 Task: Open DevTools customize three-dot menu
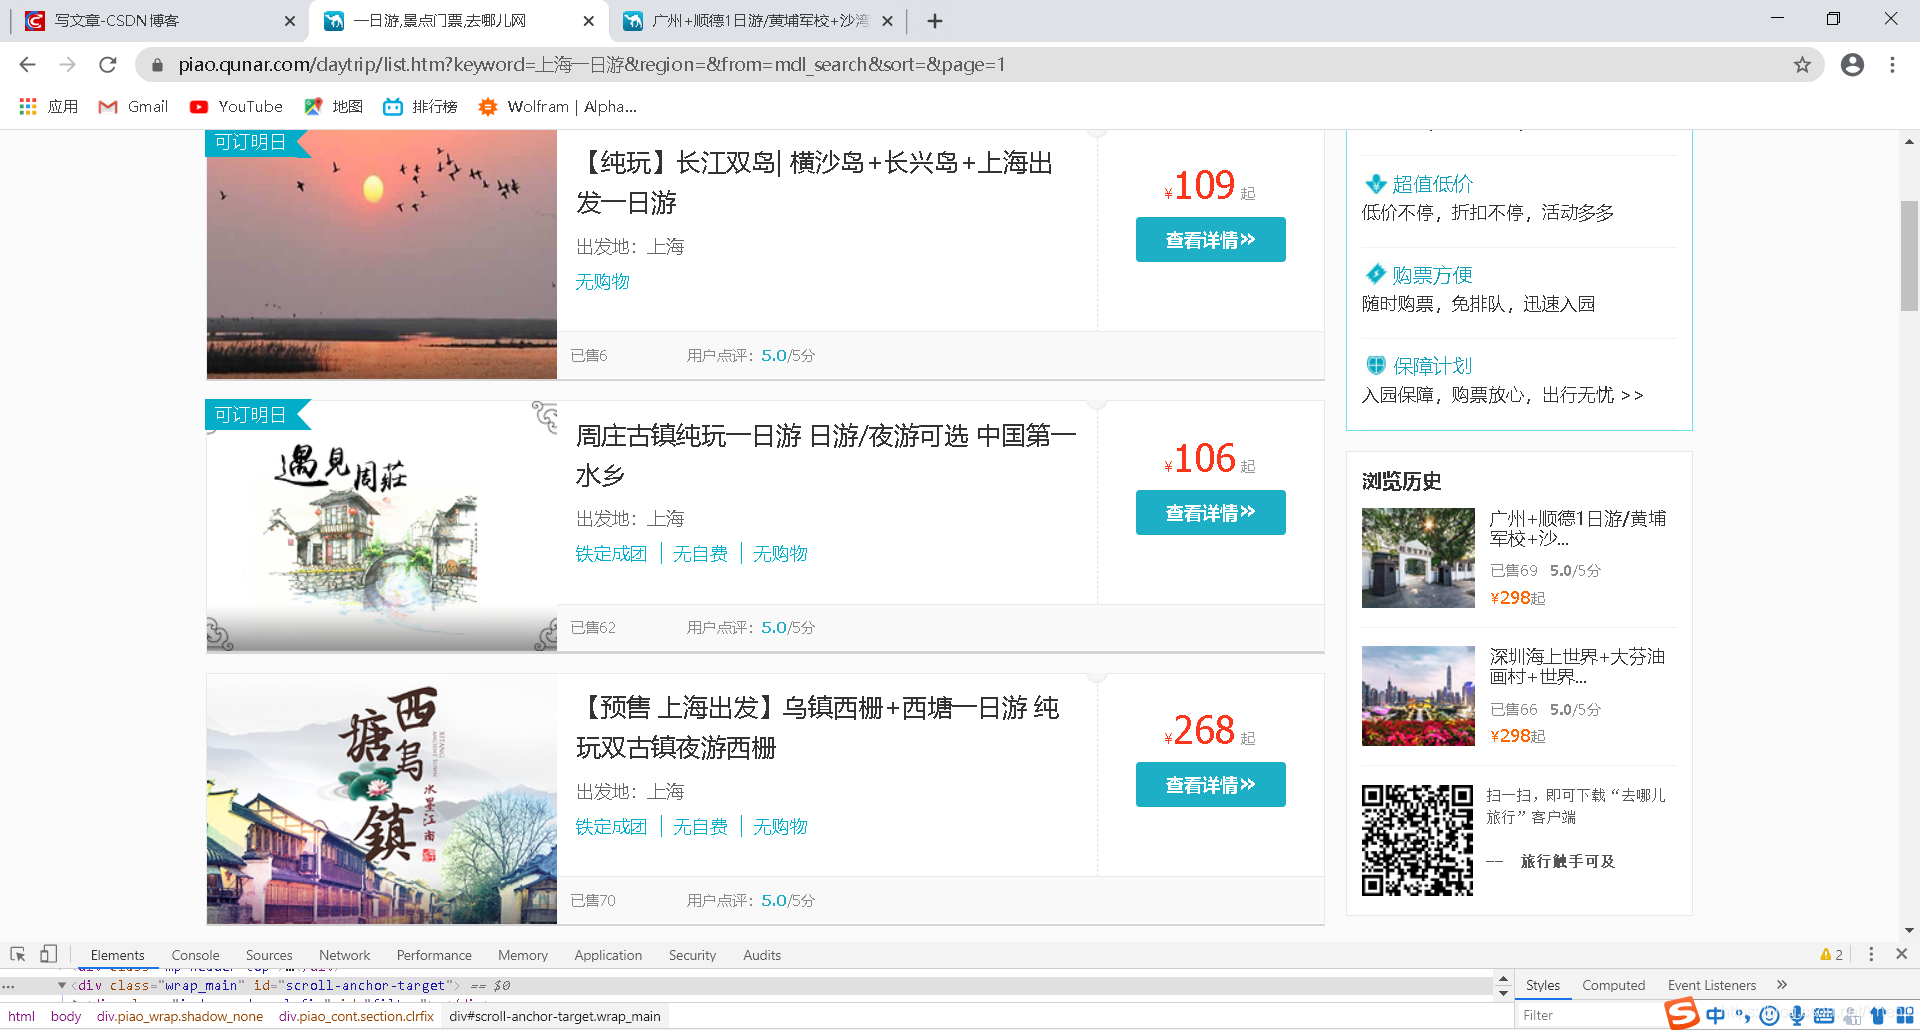tap(1871, 955)
